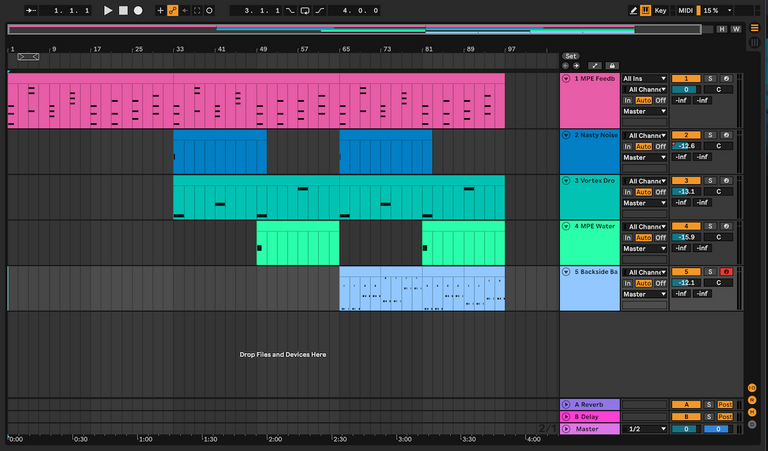The height and width of the screenshot is (451, 768).
Task: Enable MIDI Map Mode
Action: [x=685, y=10]
